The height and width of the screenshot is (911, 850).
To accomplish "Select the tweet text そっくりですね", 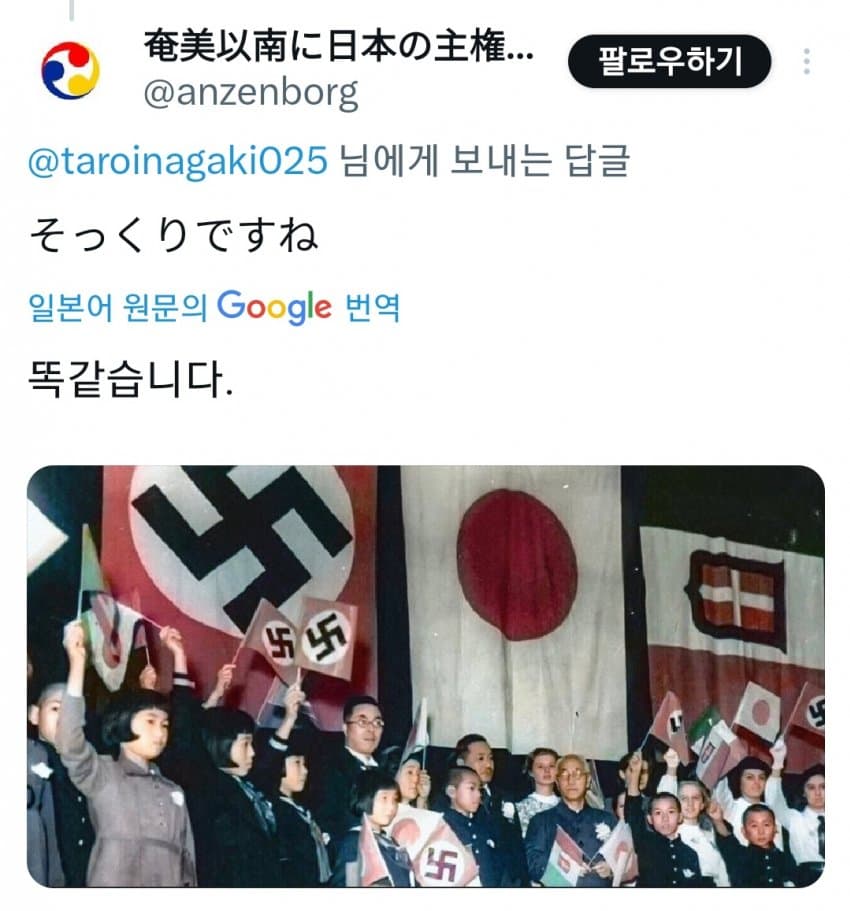I will coord(173,235).
